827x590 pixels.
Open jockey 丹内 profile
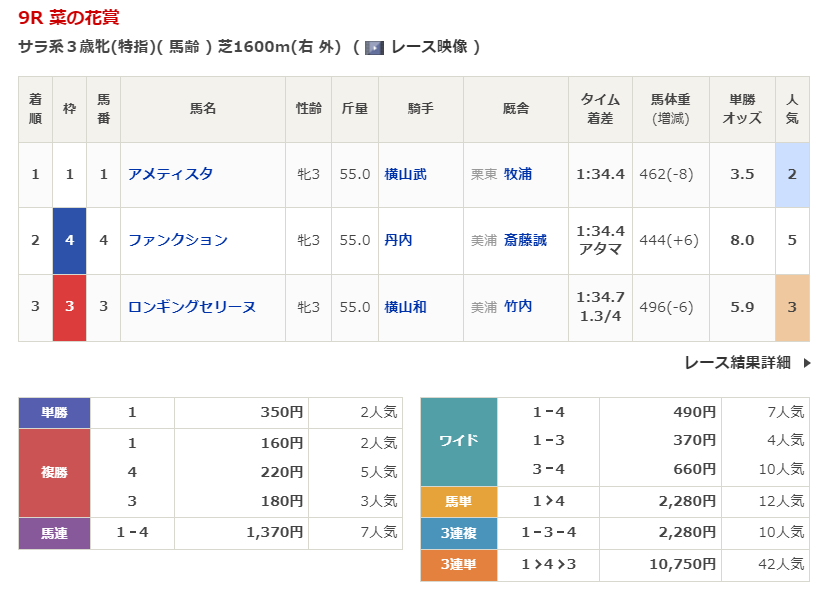click(398, 240)
